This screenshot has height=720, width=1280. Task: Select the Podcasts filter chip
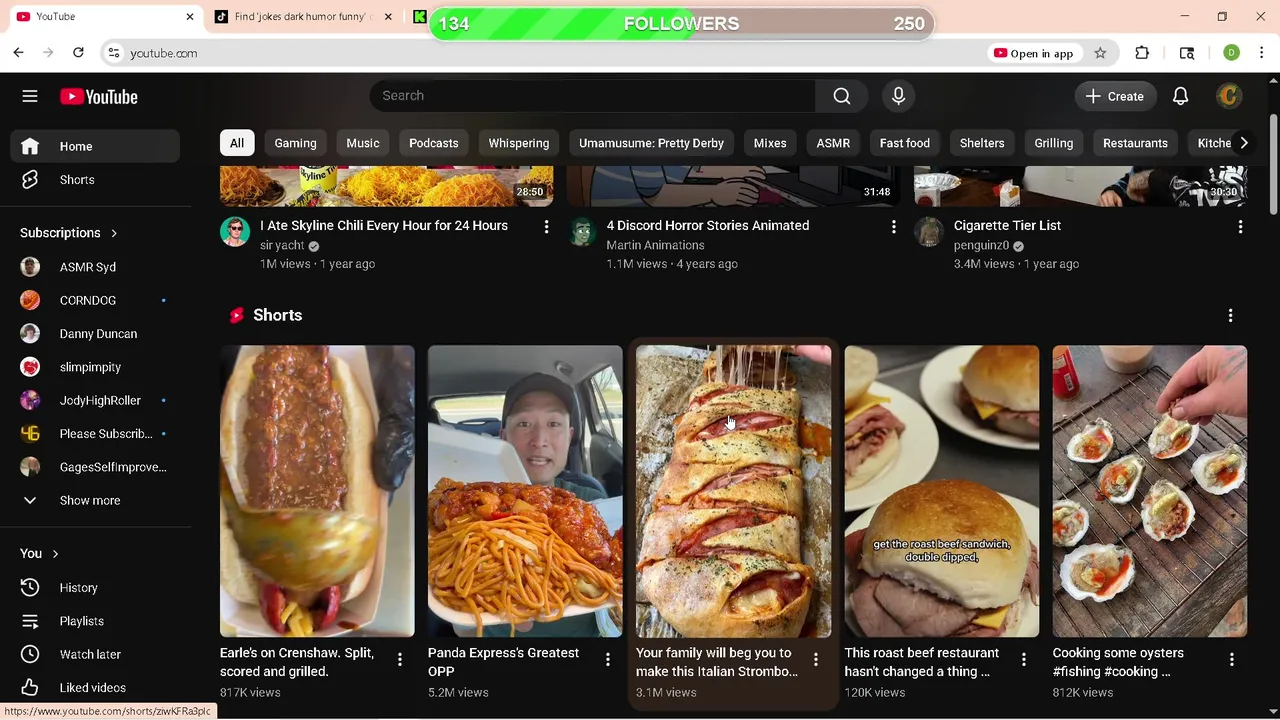[434, 143]
